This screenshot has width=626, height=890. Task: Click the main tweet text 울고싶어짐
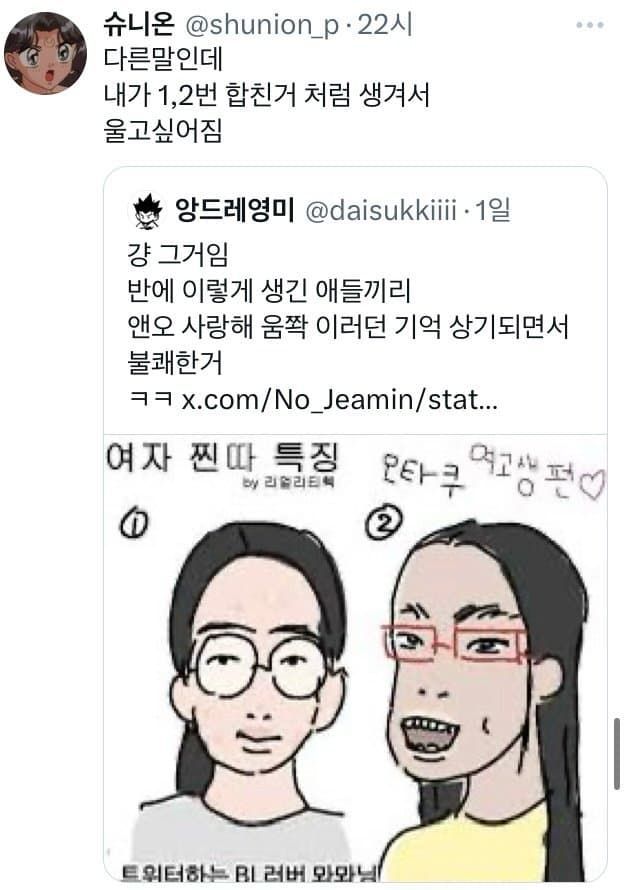[x=162, y=131]
